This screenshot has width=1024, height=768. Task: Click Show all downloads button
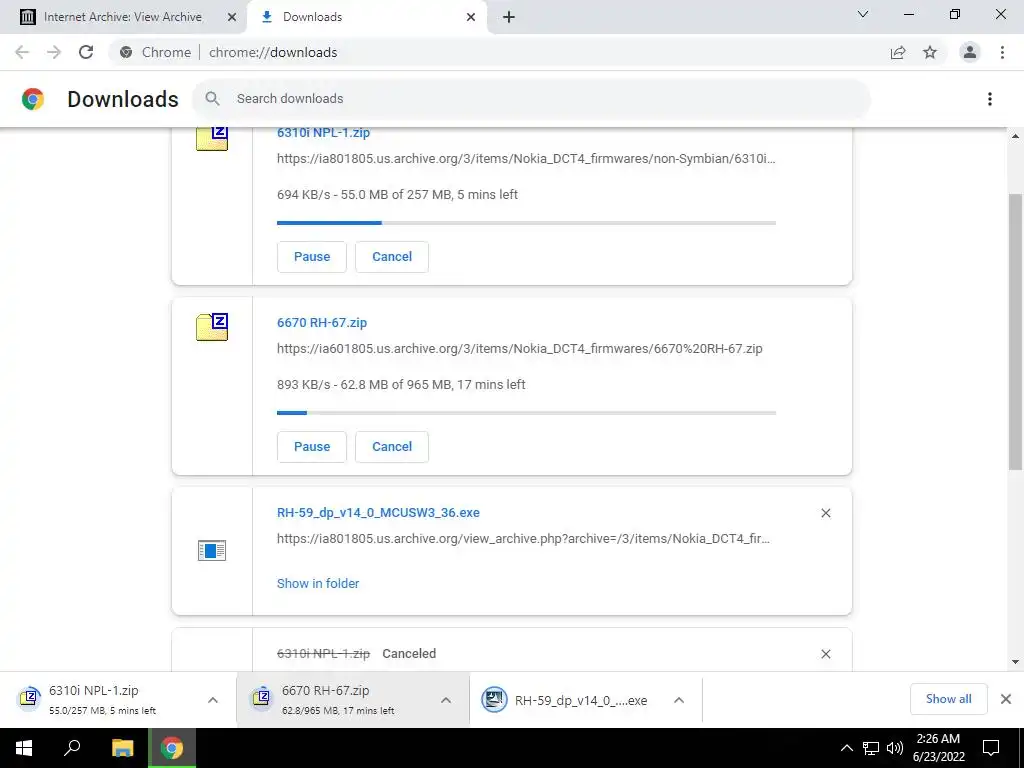click(x=948, y=699)
